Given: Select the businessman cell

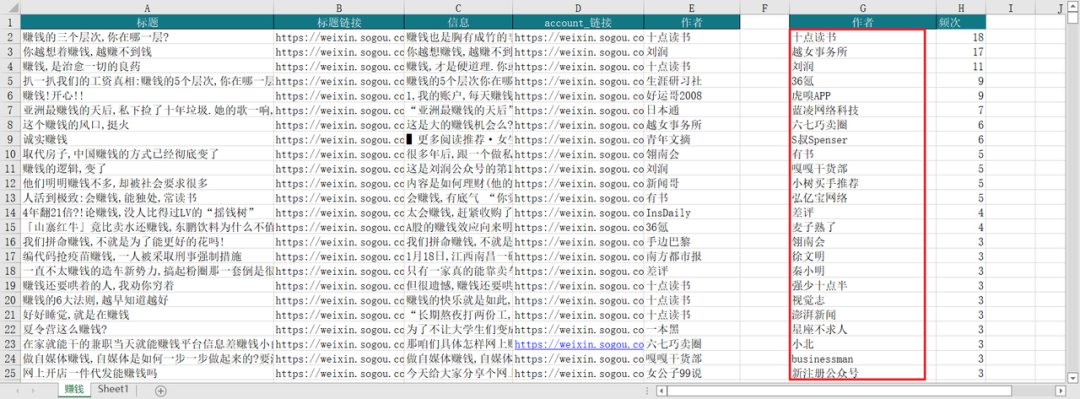Looking at the screenshot, I should point(862,359).
